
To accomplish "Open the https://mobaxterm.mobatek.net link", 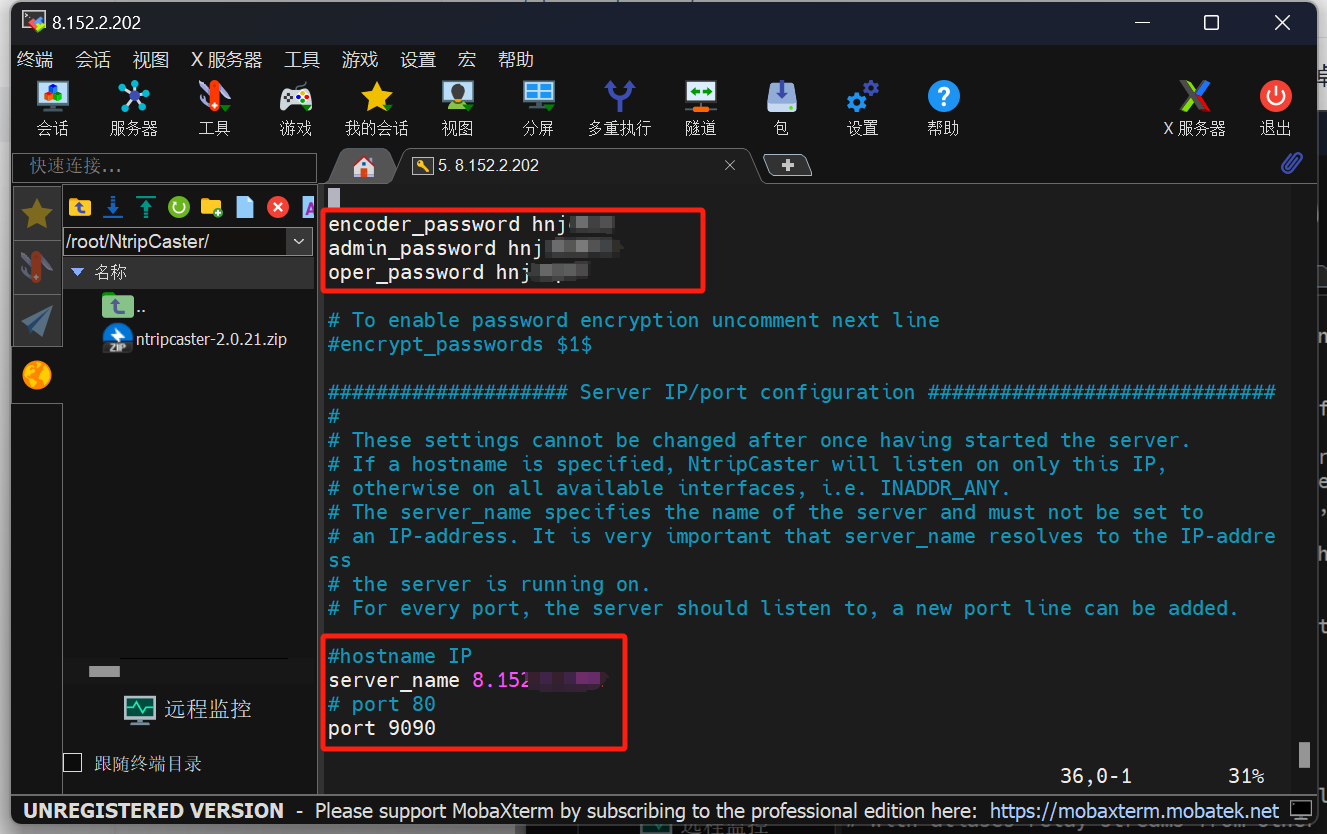I will tap(1134, 810).
